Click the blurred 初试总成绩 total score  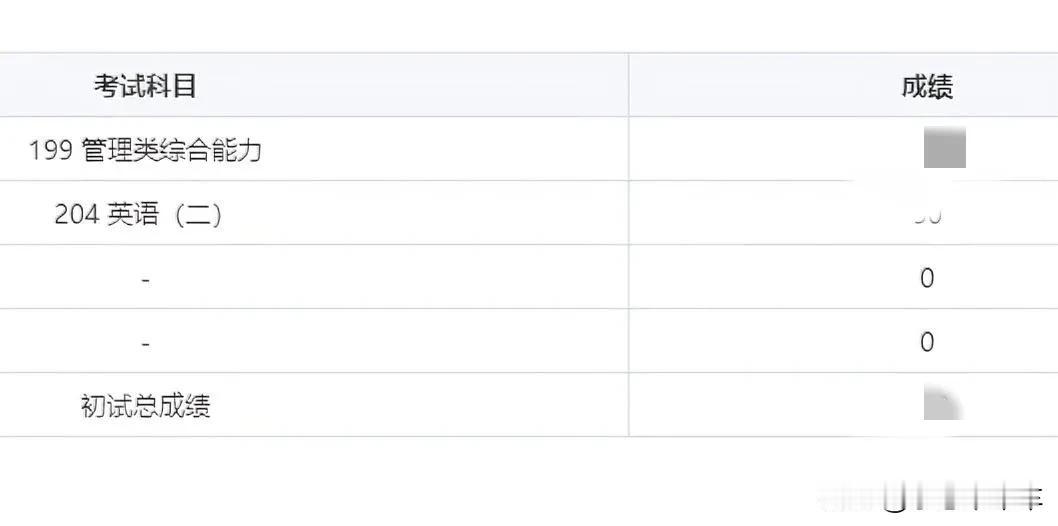click(943, 403)
